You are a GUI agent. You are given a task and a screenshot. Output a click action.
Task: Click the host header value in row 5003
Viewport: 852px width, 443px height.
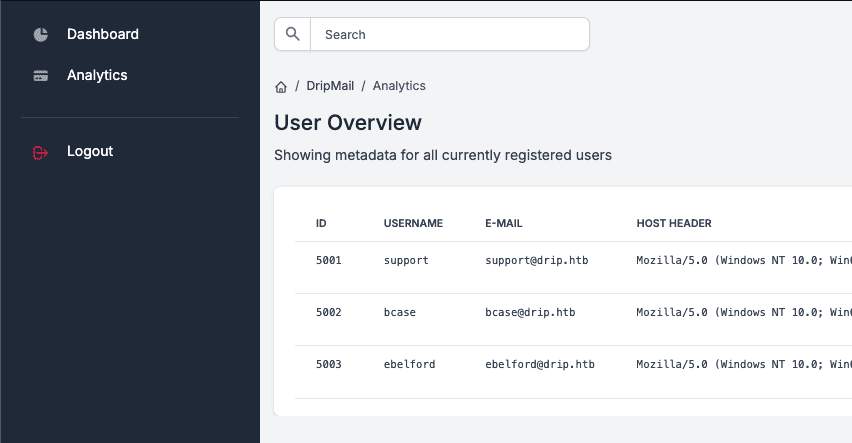pos(744,365)
